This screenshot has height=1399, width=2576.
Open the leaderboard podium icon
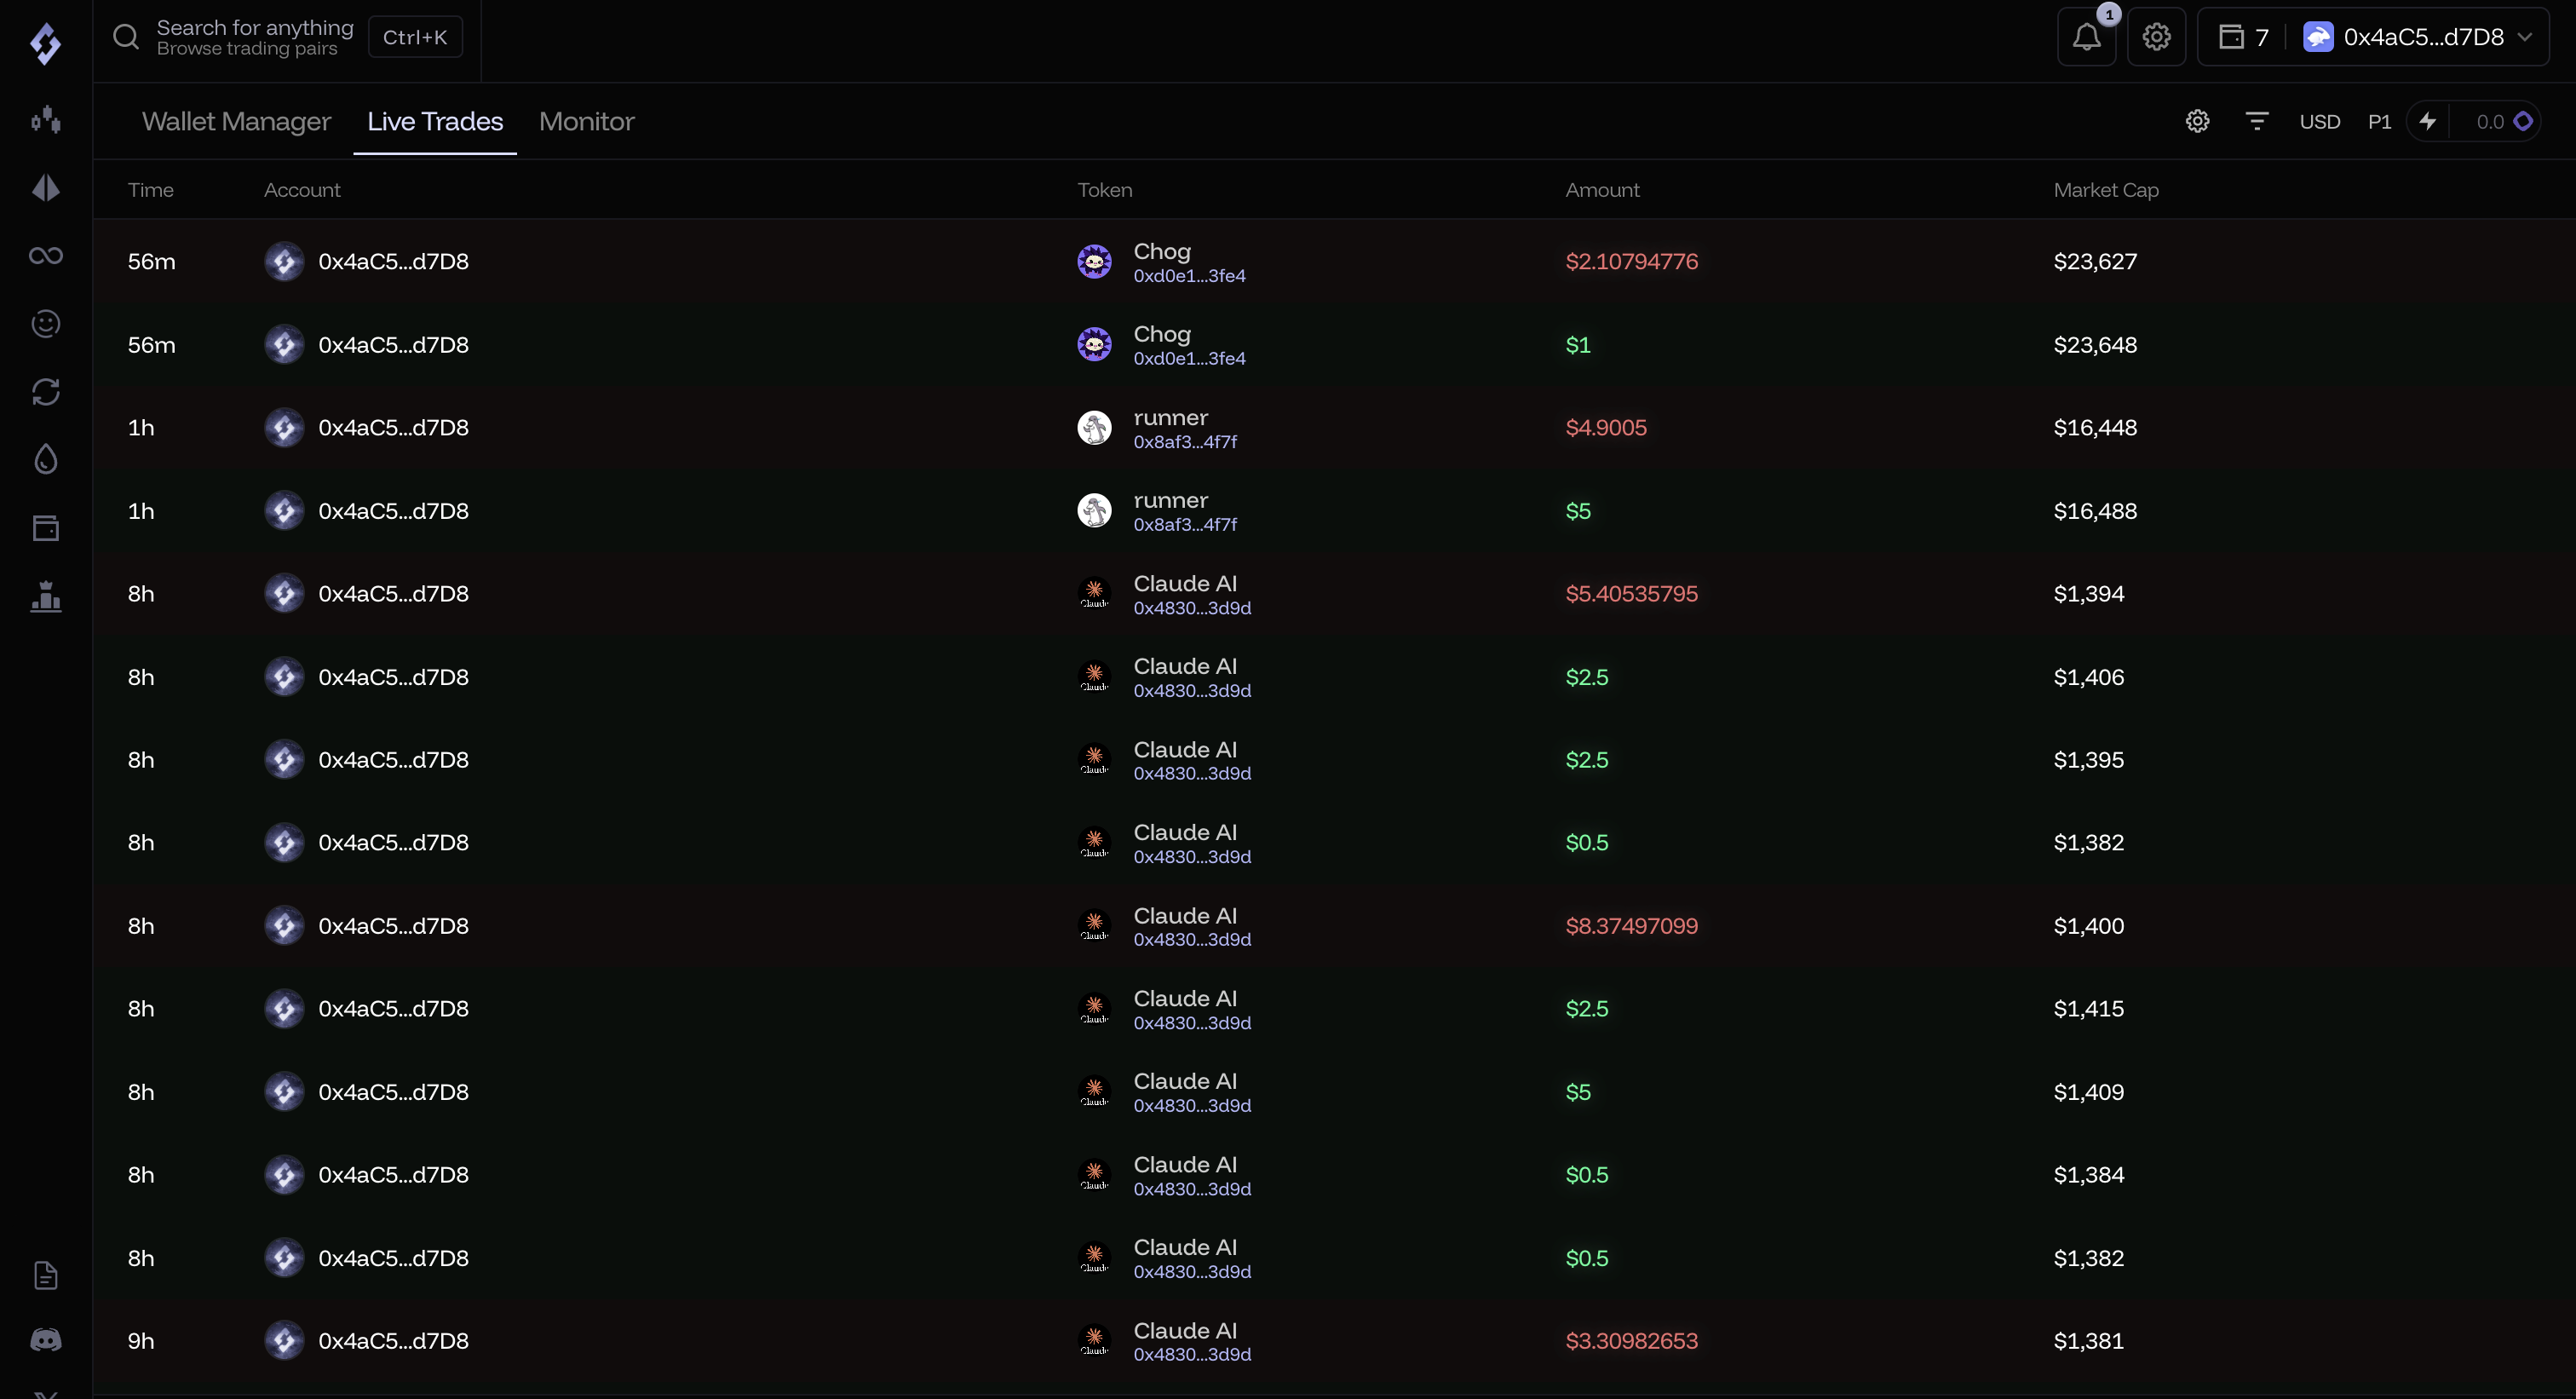coord(46,597)
